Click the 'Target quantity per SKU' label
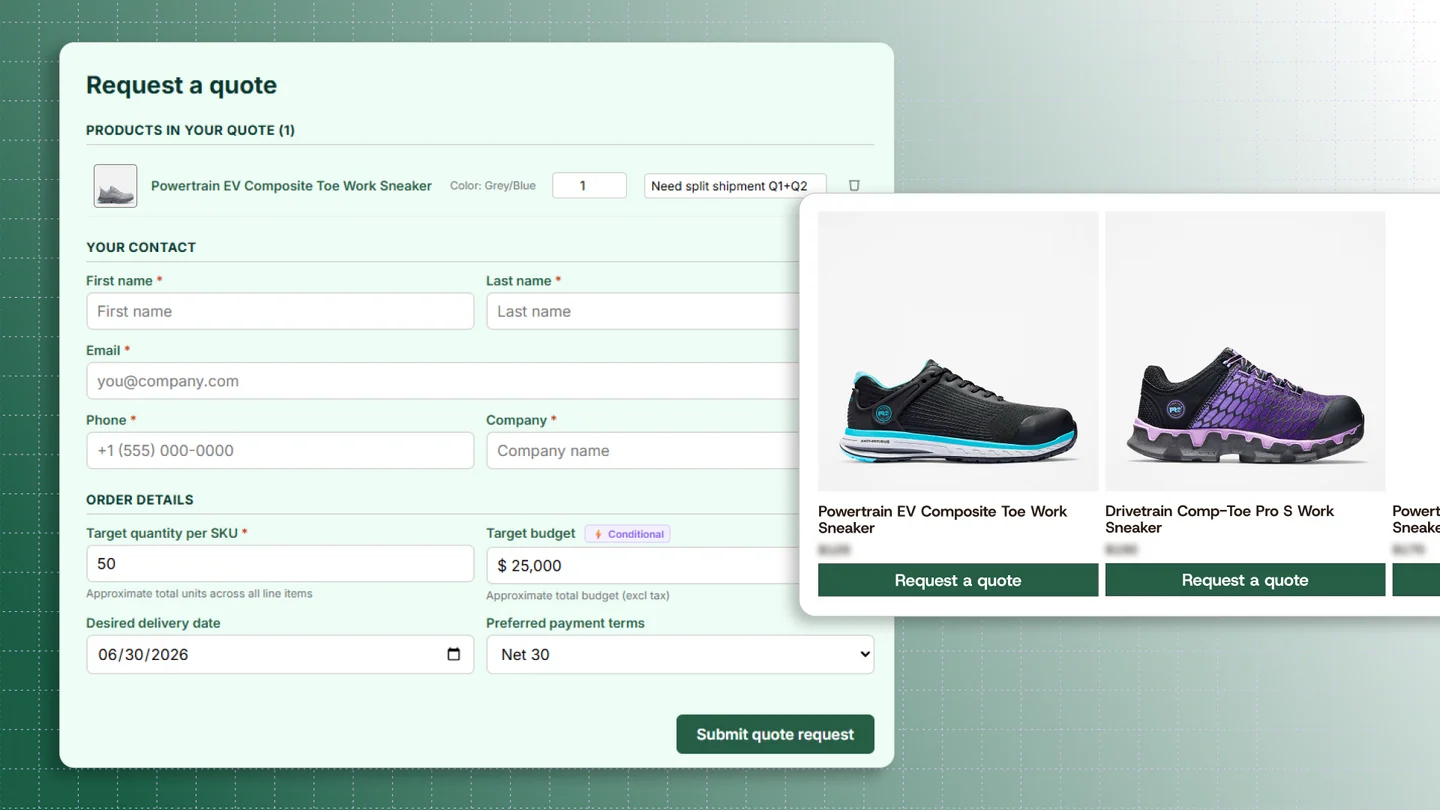 (162, 533)
